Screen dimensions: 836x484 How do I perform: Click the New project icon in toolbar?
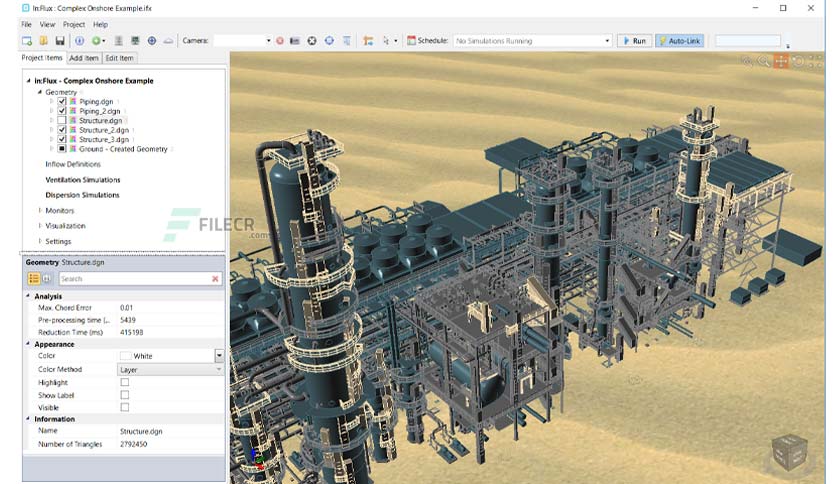pos(27,41)
